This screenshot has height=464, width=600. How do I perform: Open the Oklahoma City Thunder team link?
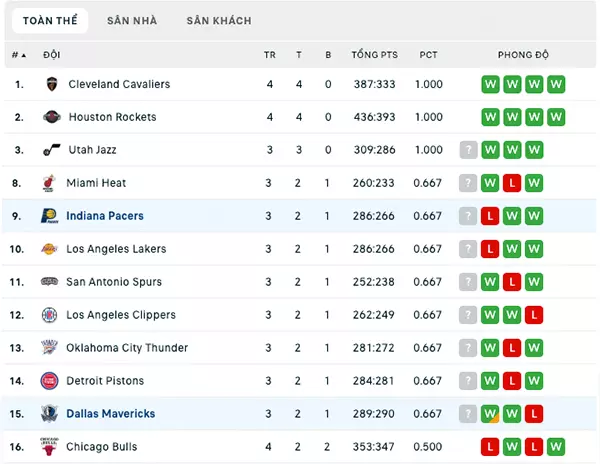pos(127,348)
